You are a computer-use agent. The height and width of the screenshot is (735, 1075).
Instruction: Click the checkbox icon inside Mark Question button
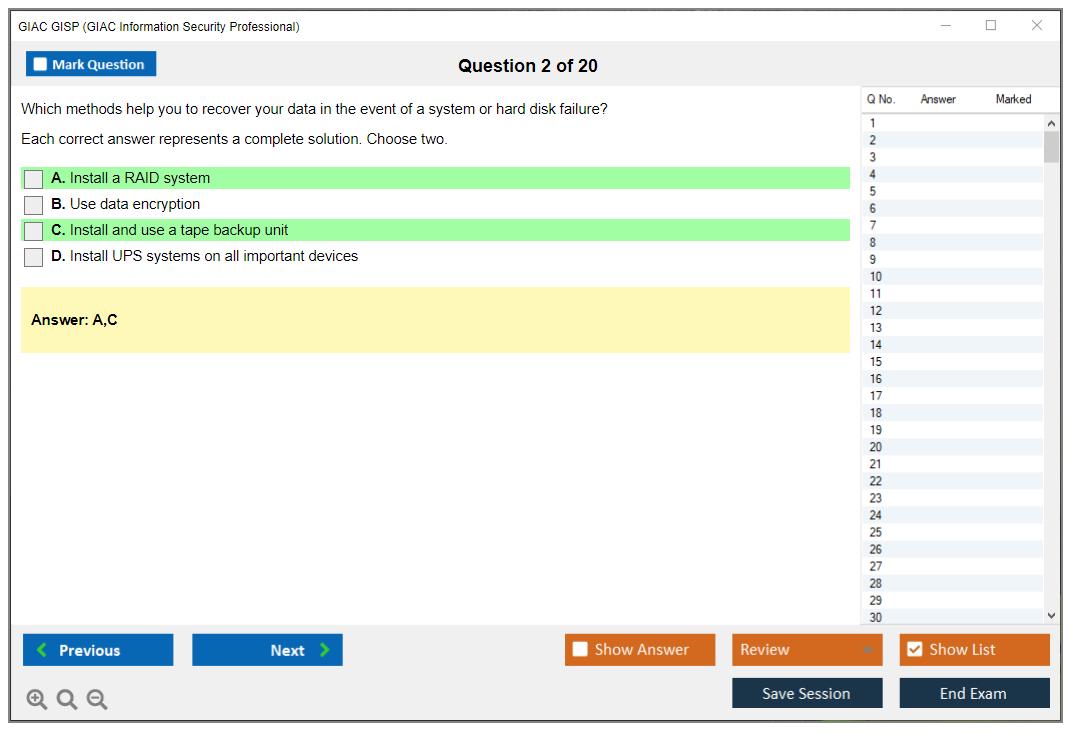click(x=39, y=63)
